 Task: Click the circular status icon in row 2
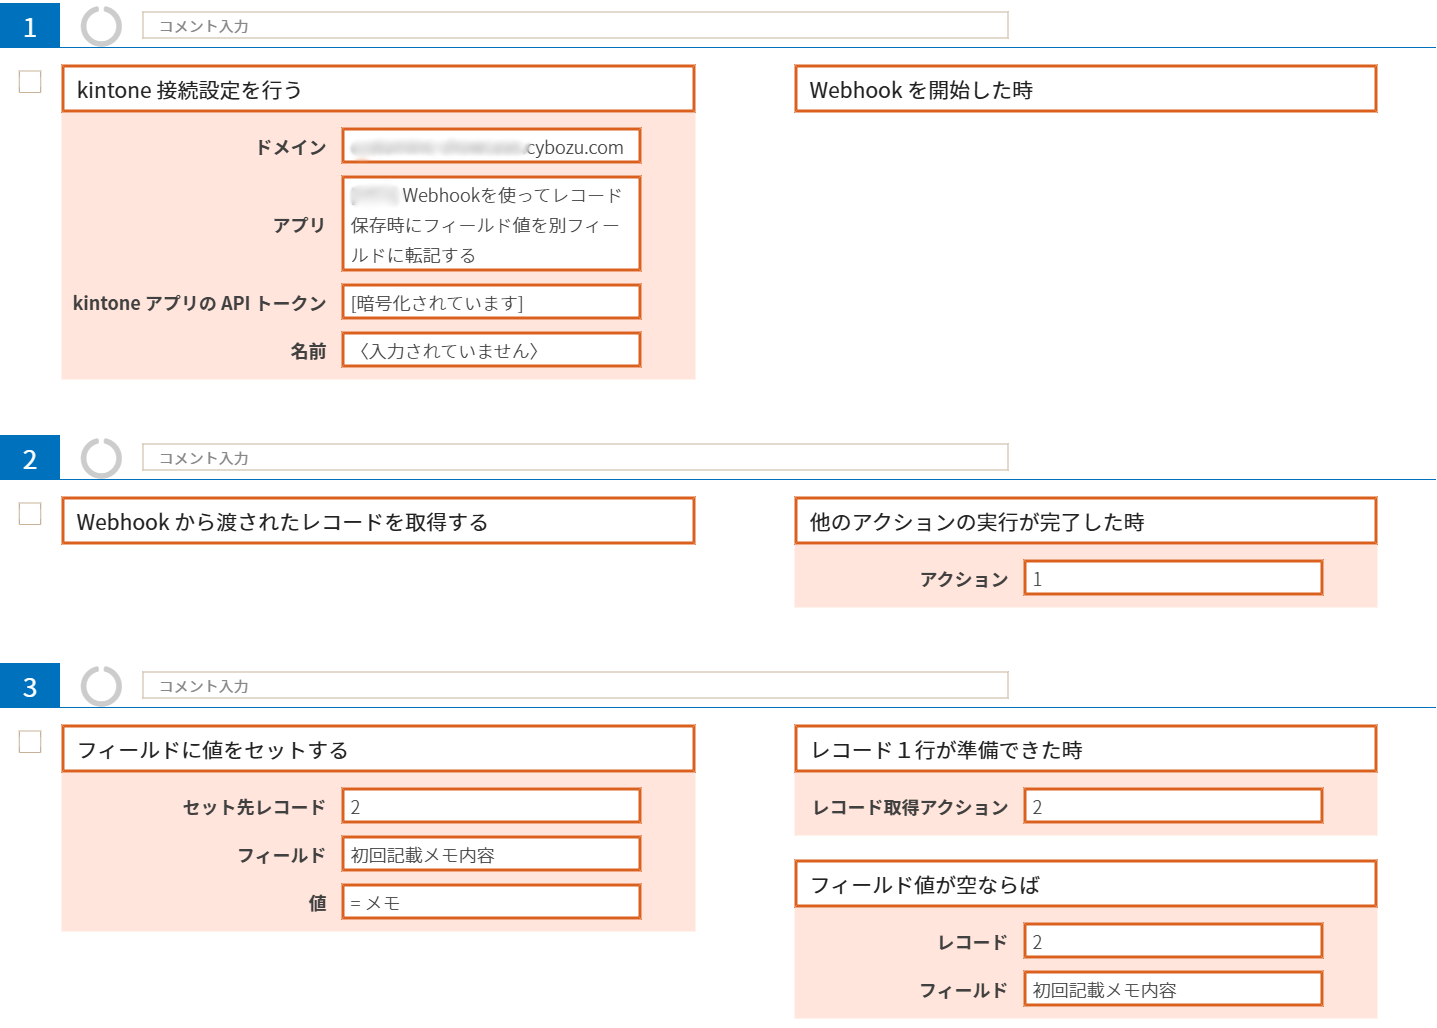click(x=101, y=458)
